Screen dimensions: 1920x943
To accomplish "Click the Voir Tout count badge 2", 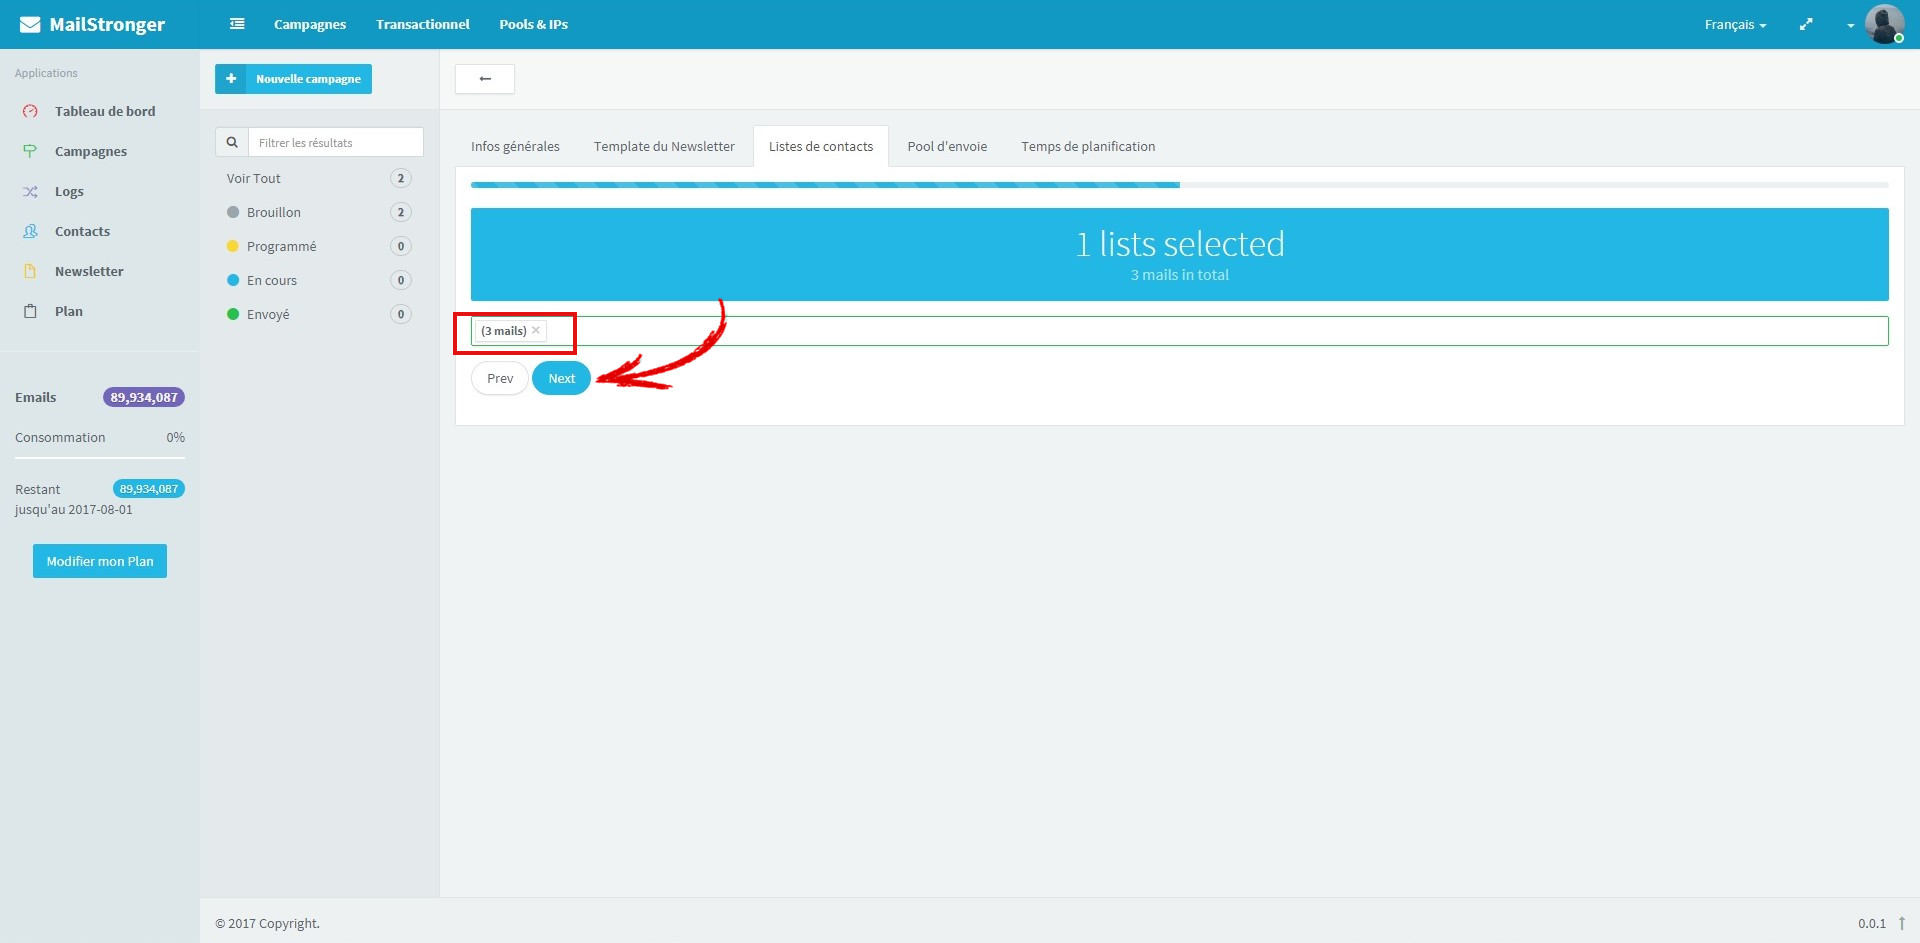I will point(401,178).
